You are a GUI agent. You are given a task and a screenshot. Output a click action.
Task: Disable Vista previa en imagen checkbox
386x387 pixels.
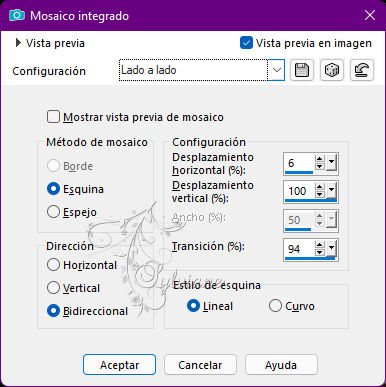coord(246,43)
